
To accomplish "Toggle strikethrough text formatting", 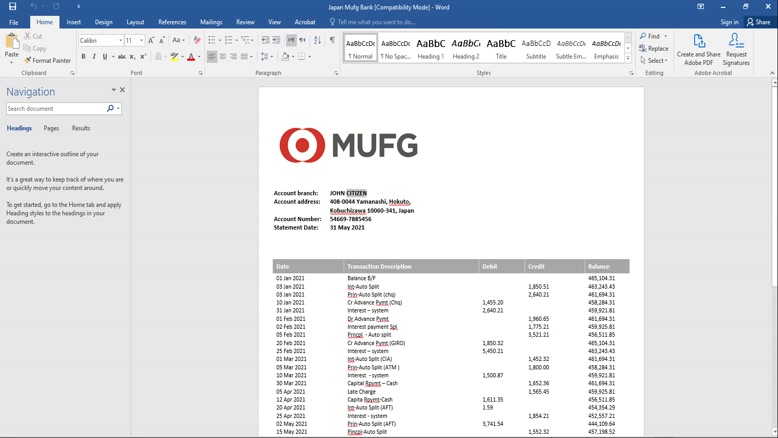I will (x=121, y=57).
